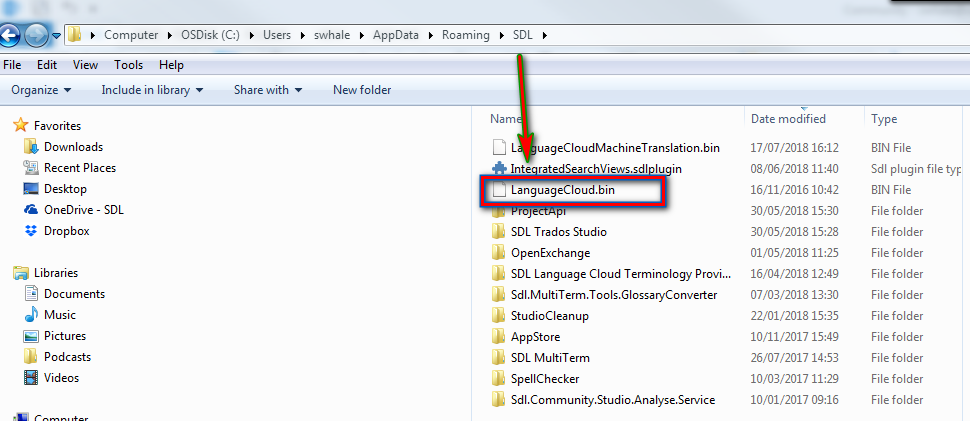Click the date 26/07/2017 14:53
This screenshot has width=970, height=421.
pos(794,358)
